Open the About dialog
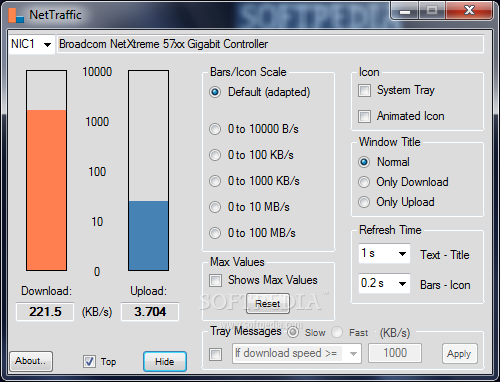500x382 pixels. (x=31, y=361)
